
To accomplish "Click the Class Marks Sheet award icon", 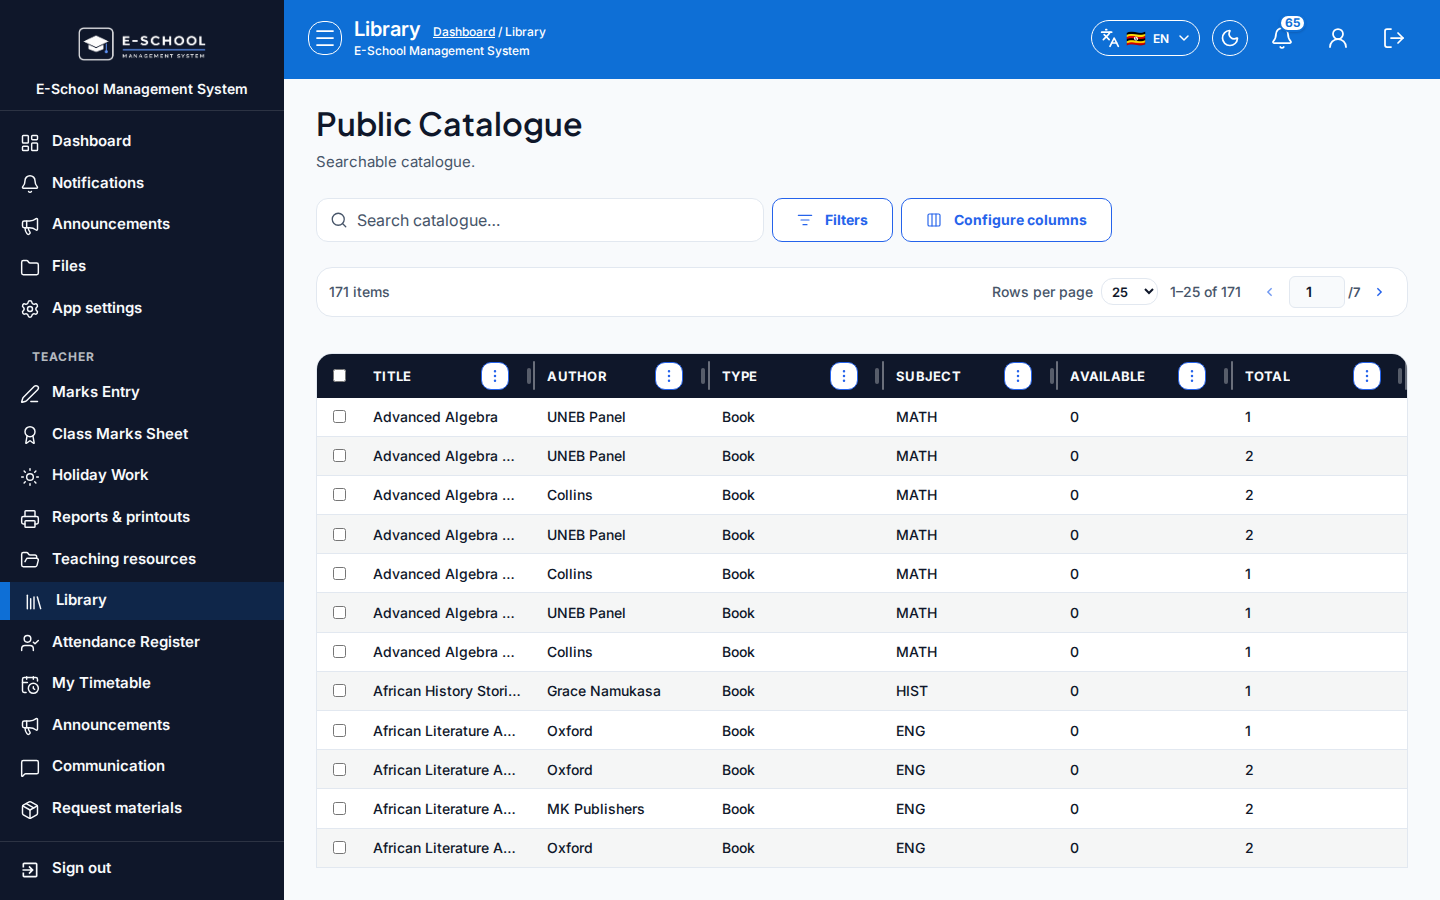I will click(x=30, y=435).
